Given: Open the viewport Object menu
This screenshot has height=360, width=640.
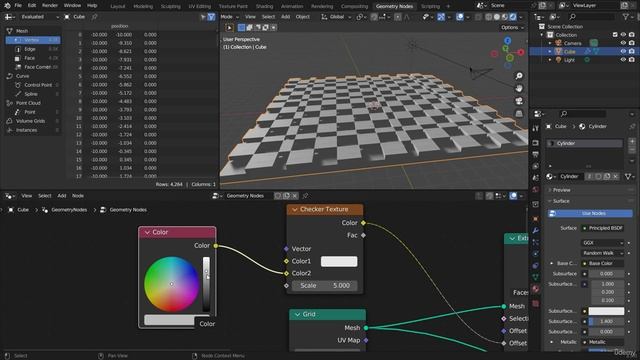Looking at the screenshot, I should point(302,17).
